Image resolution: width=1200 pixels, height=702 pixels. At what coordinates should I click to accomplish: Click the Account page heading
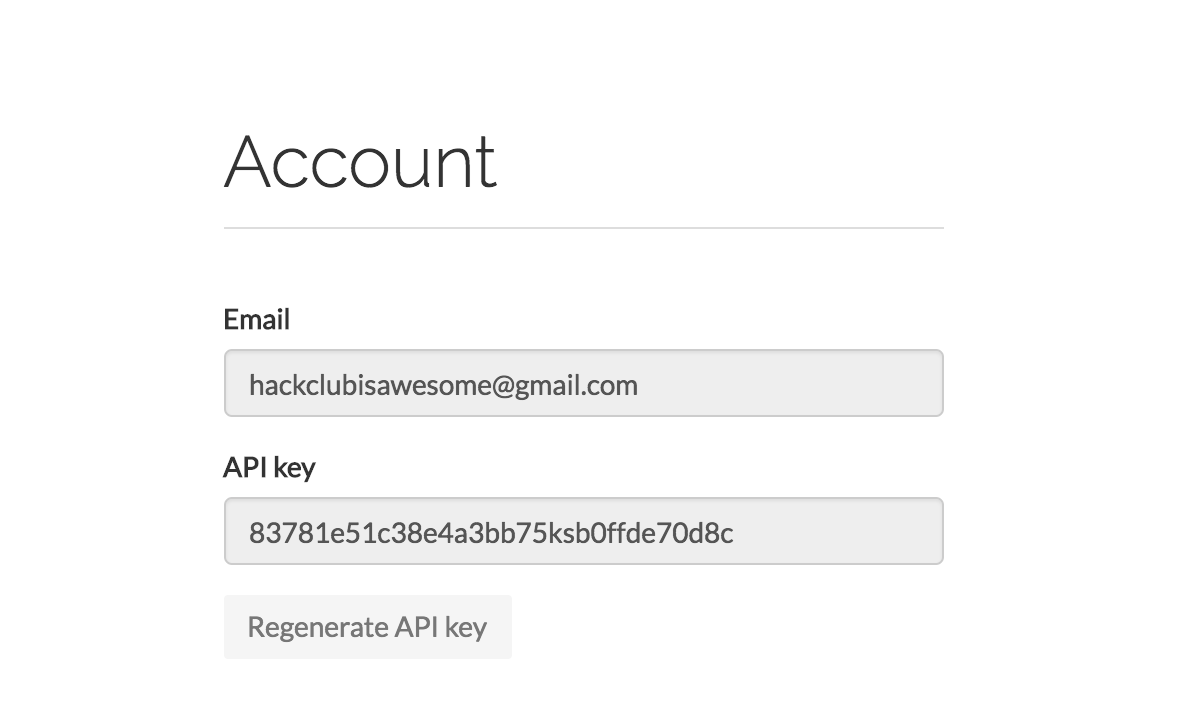tap(360, 160)
